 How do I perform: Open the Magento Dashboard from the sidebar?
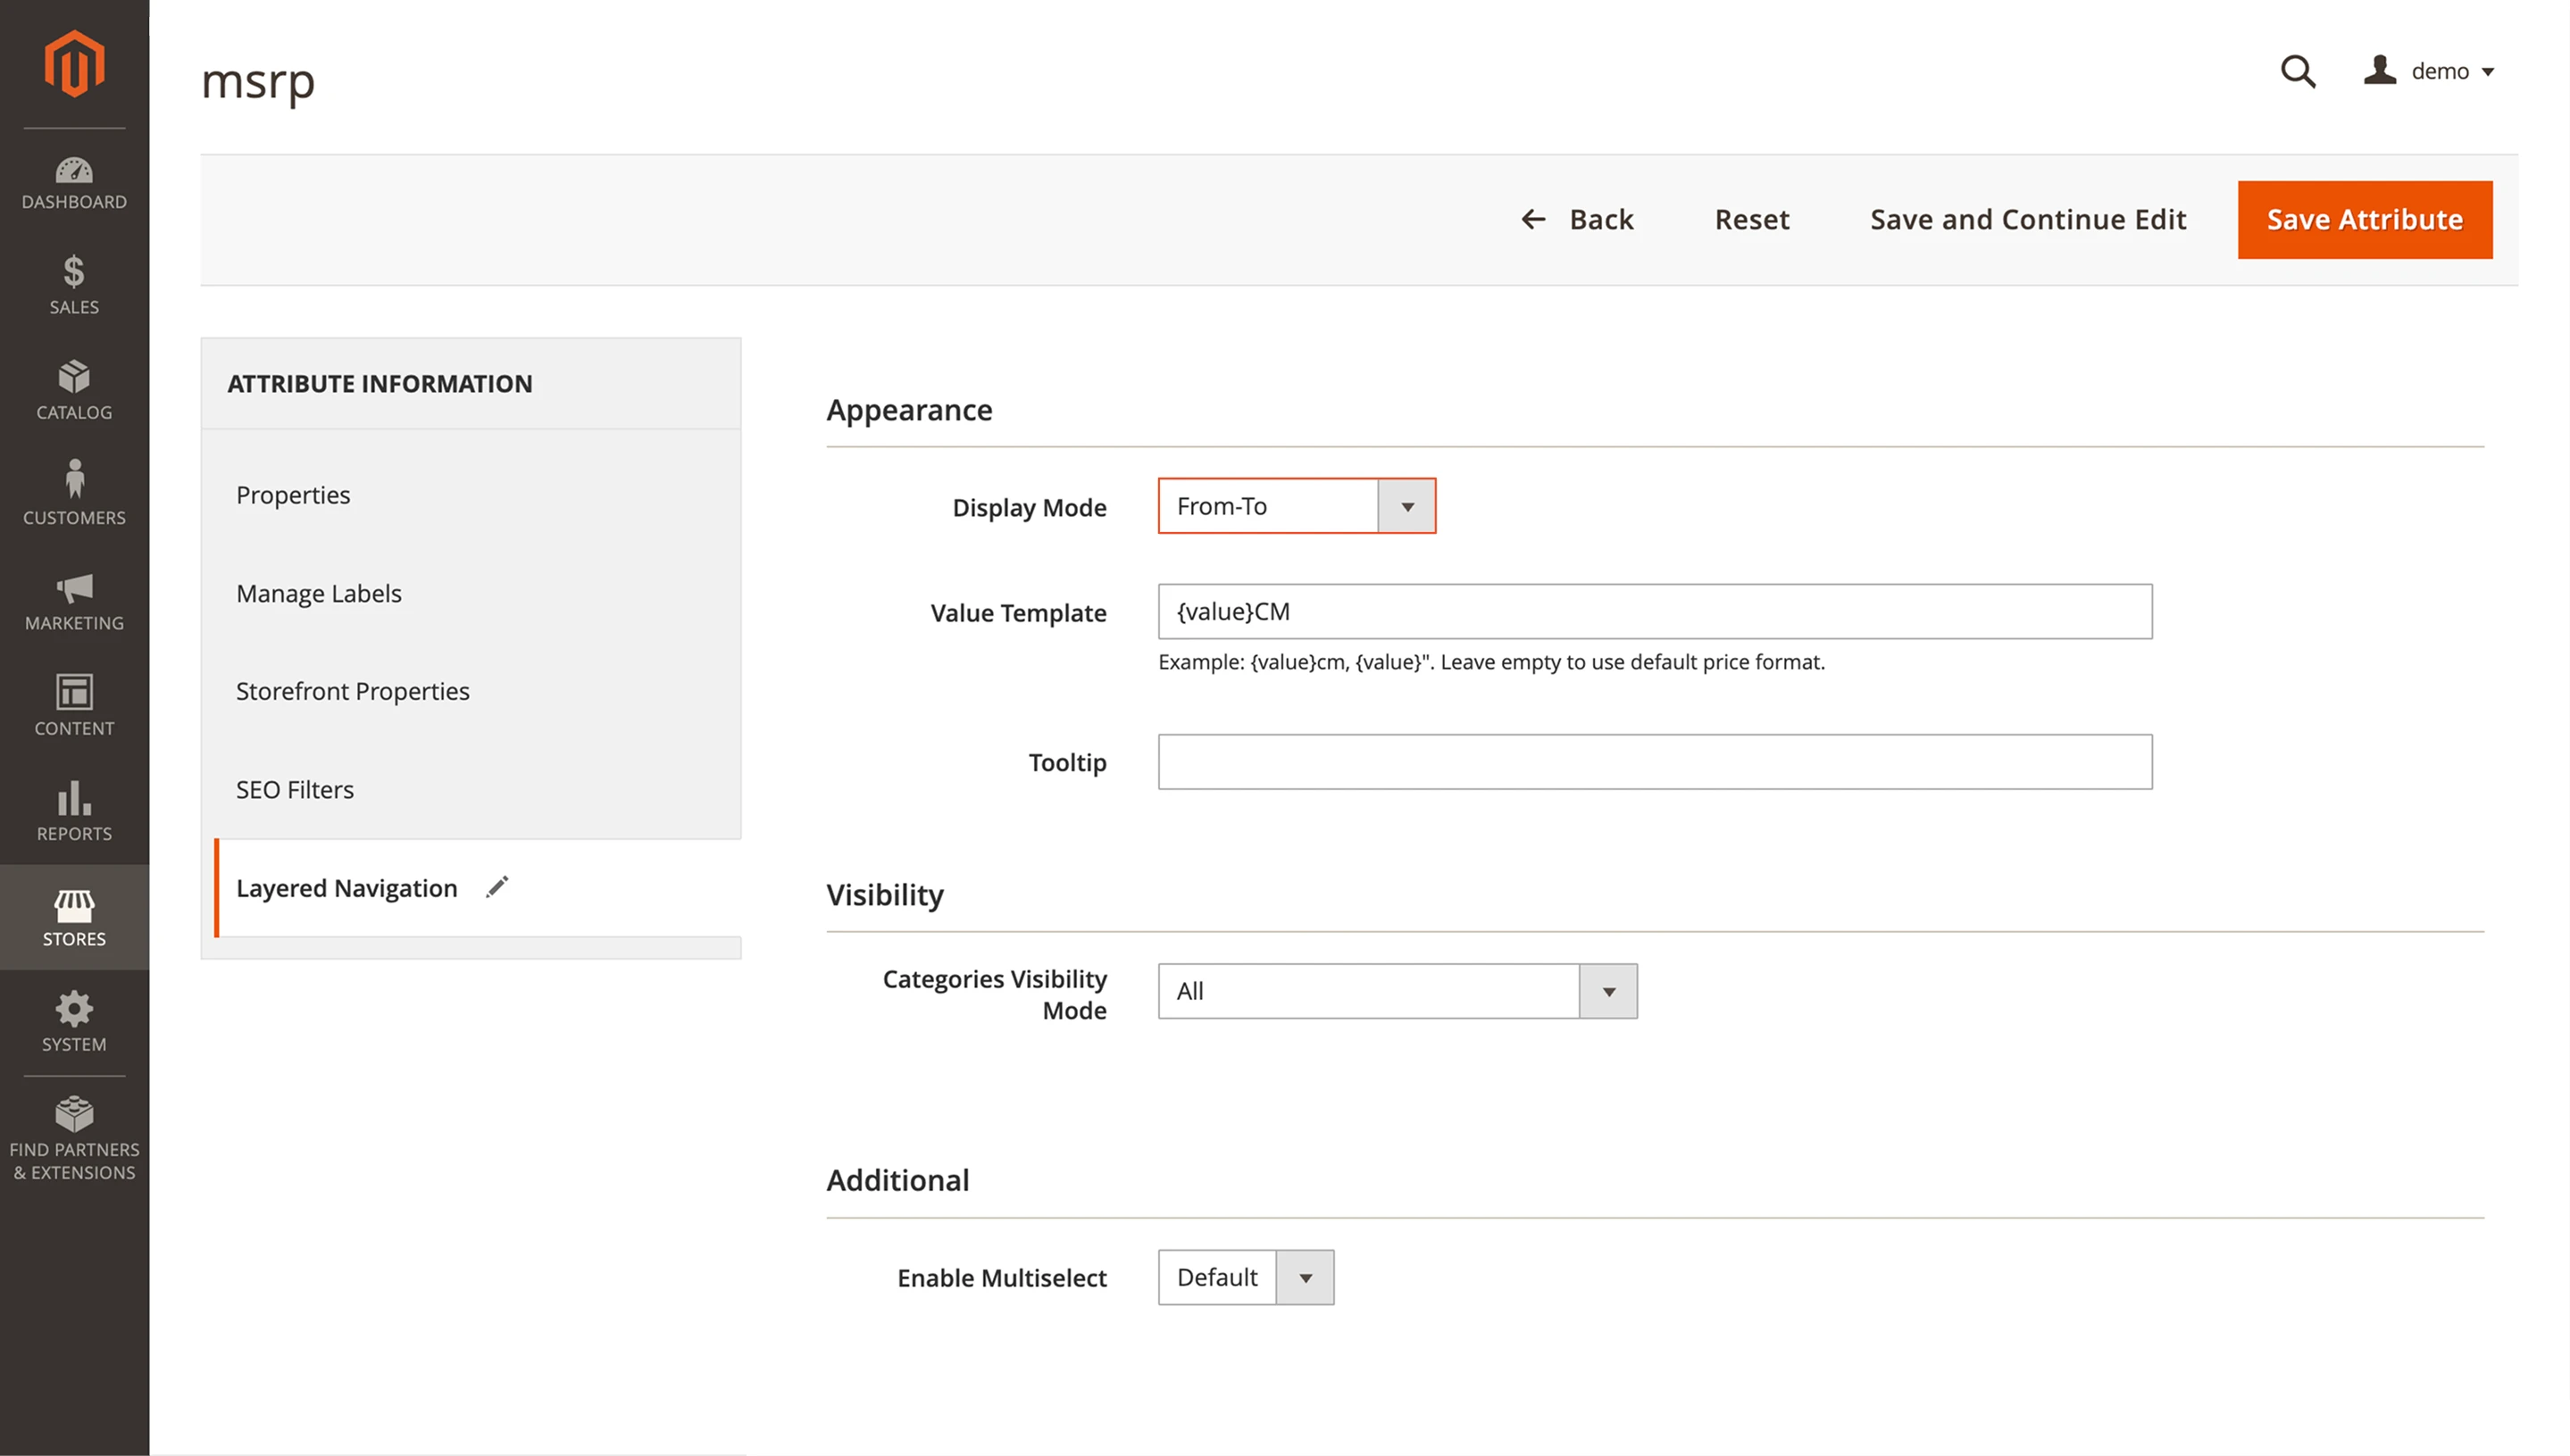tap(73, 182)
